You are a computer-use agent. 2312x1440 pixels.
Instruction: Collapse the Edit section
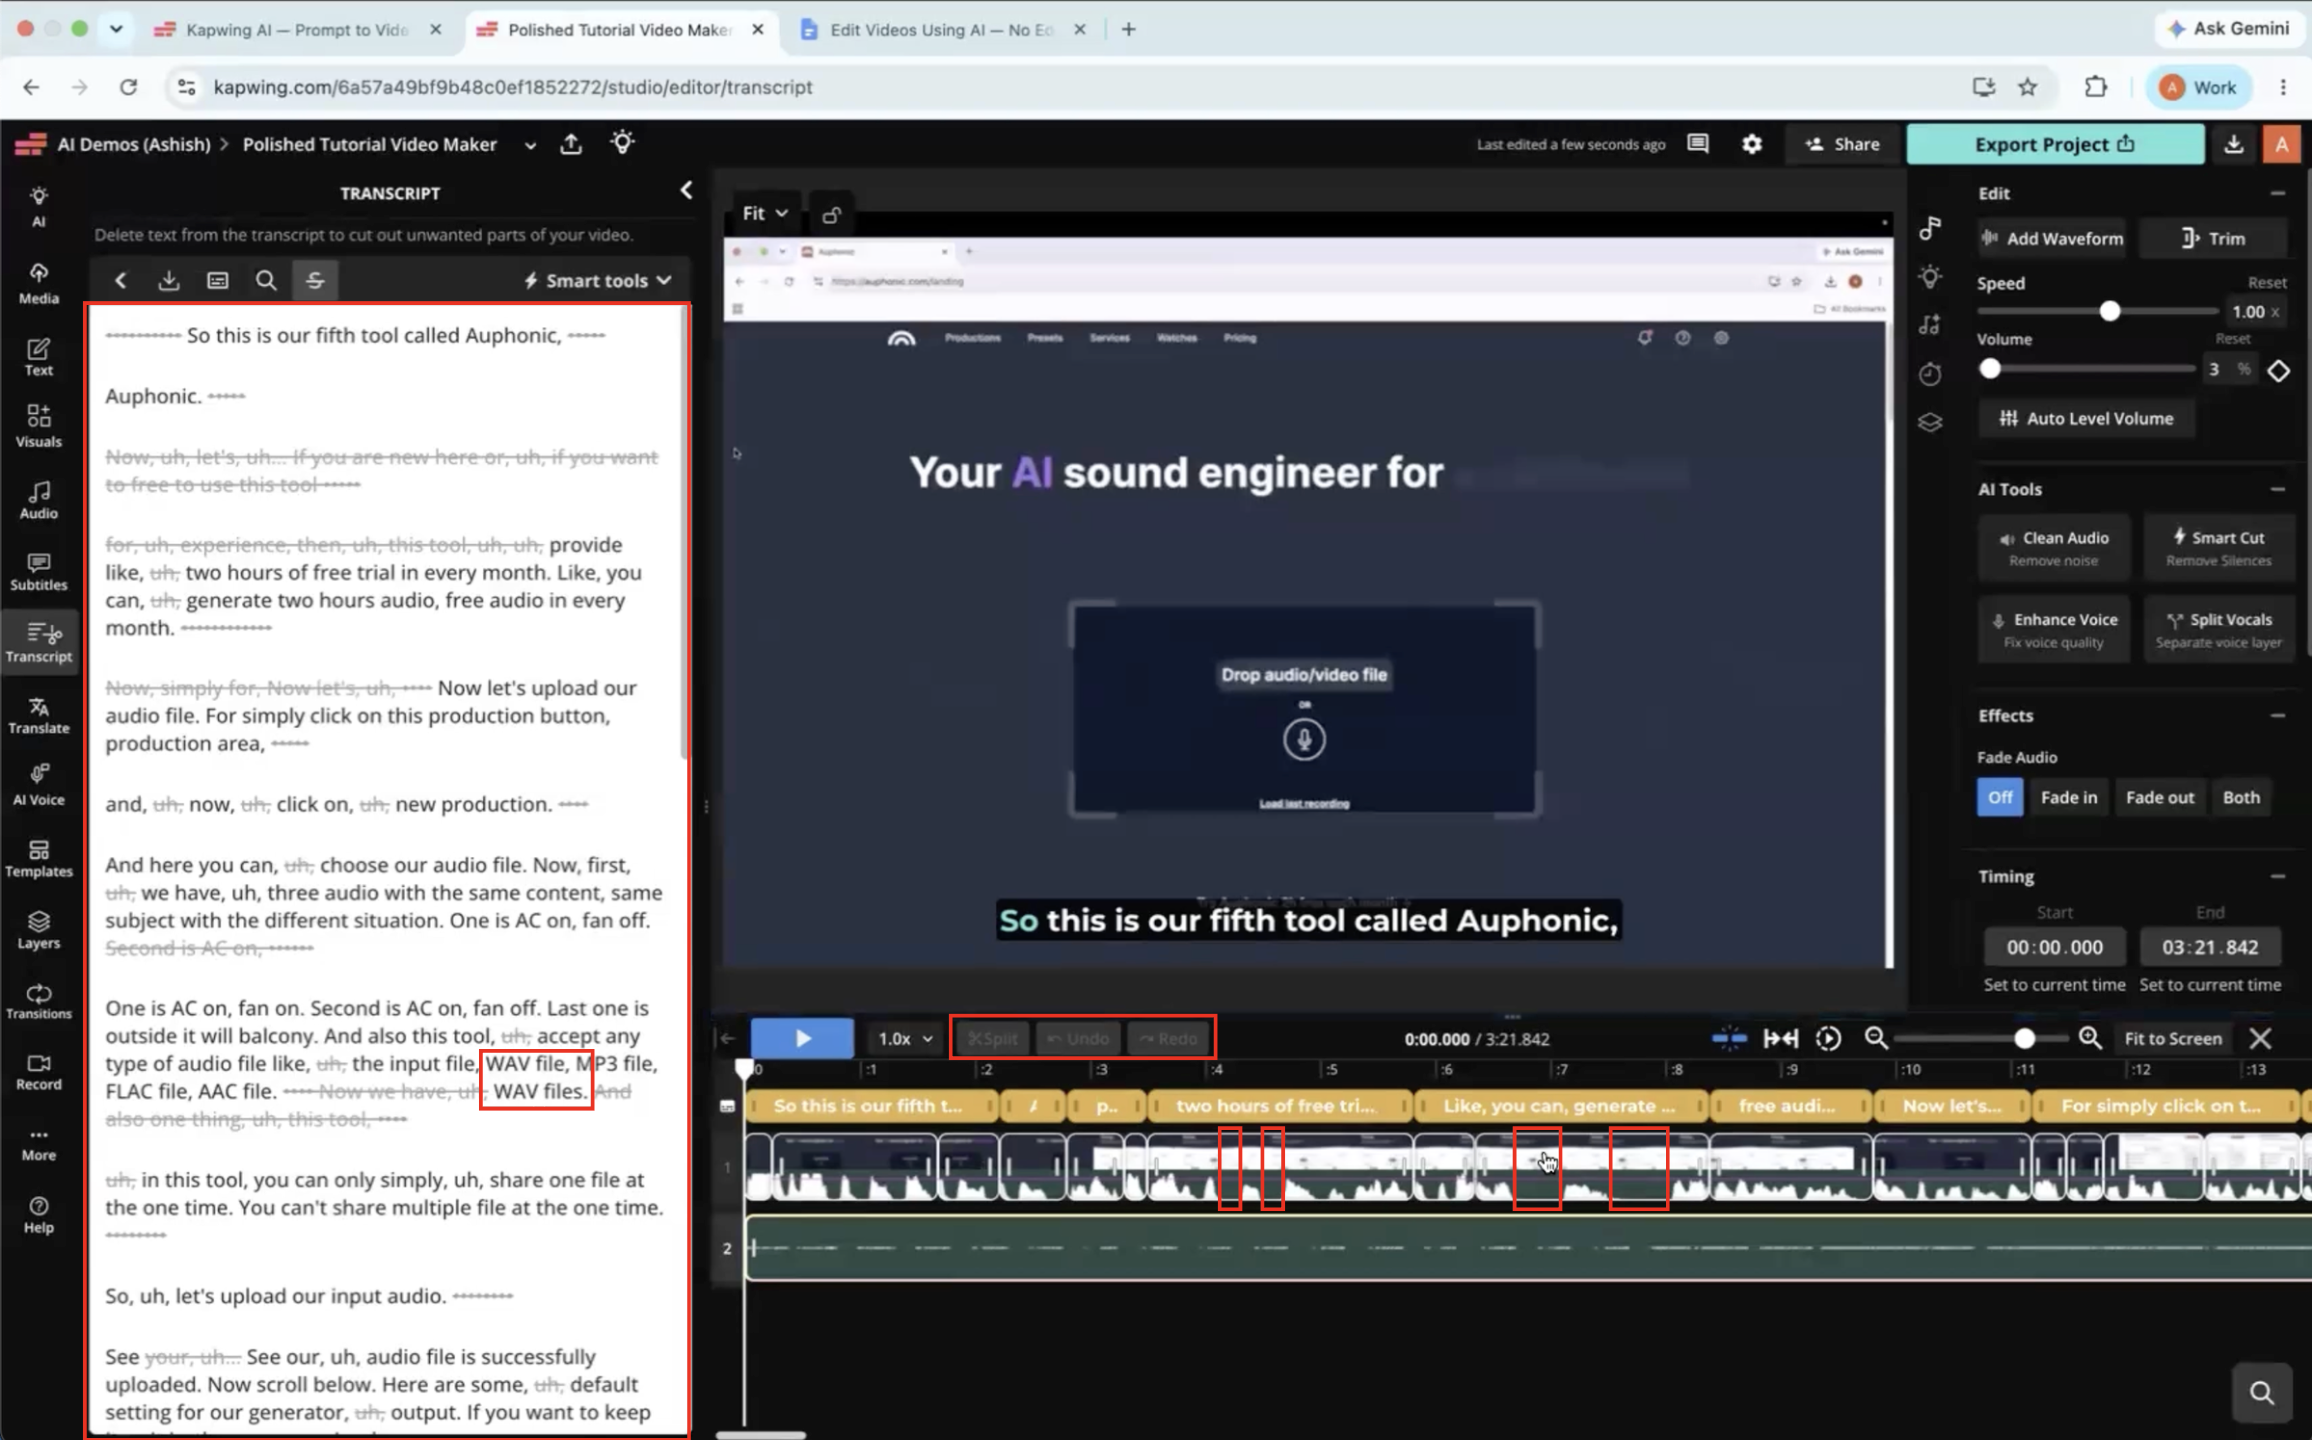pyautogui.click(x=2277, y=193)
